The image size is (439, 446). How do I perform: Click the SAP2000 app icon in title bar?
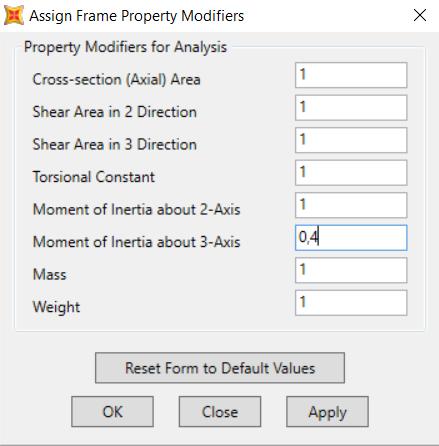pos(14,16)
